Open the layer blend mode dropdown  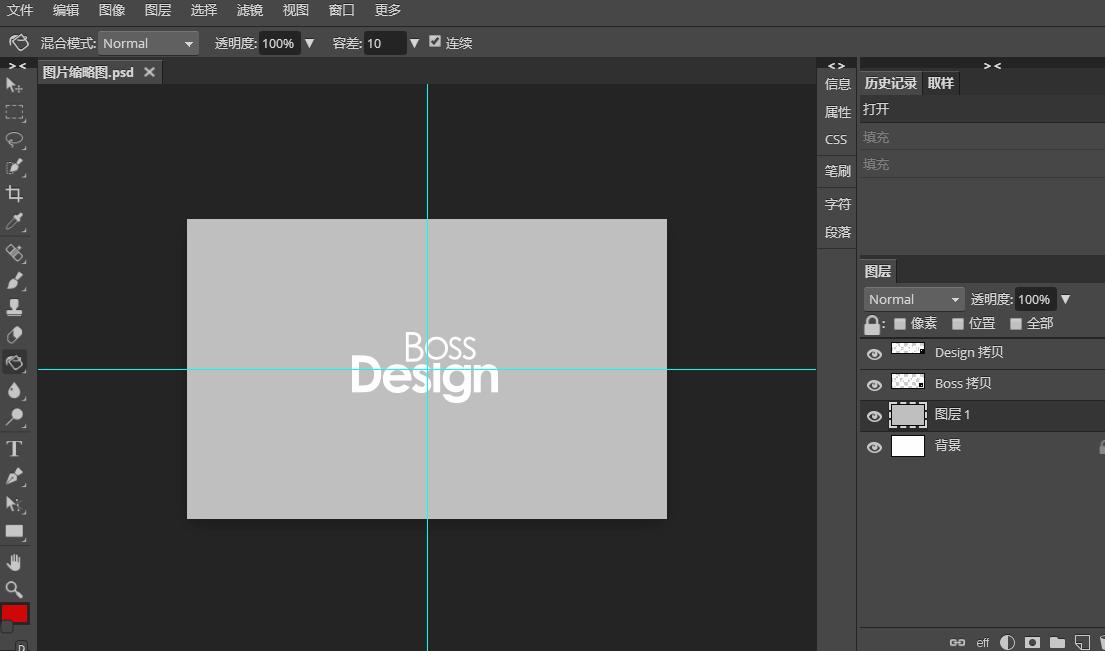coord(914,299)
